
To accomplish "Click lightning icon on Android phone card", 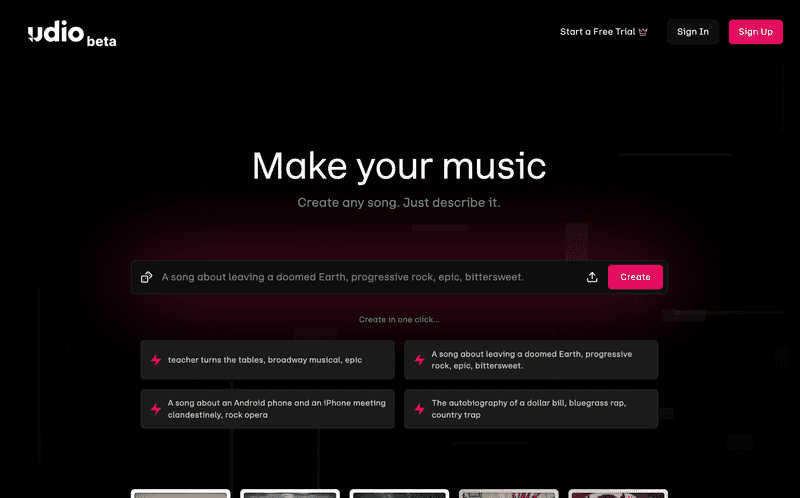I will pyautogui.click(x=156, y=409).
